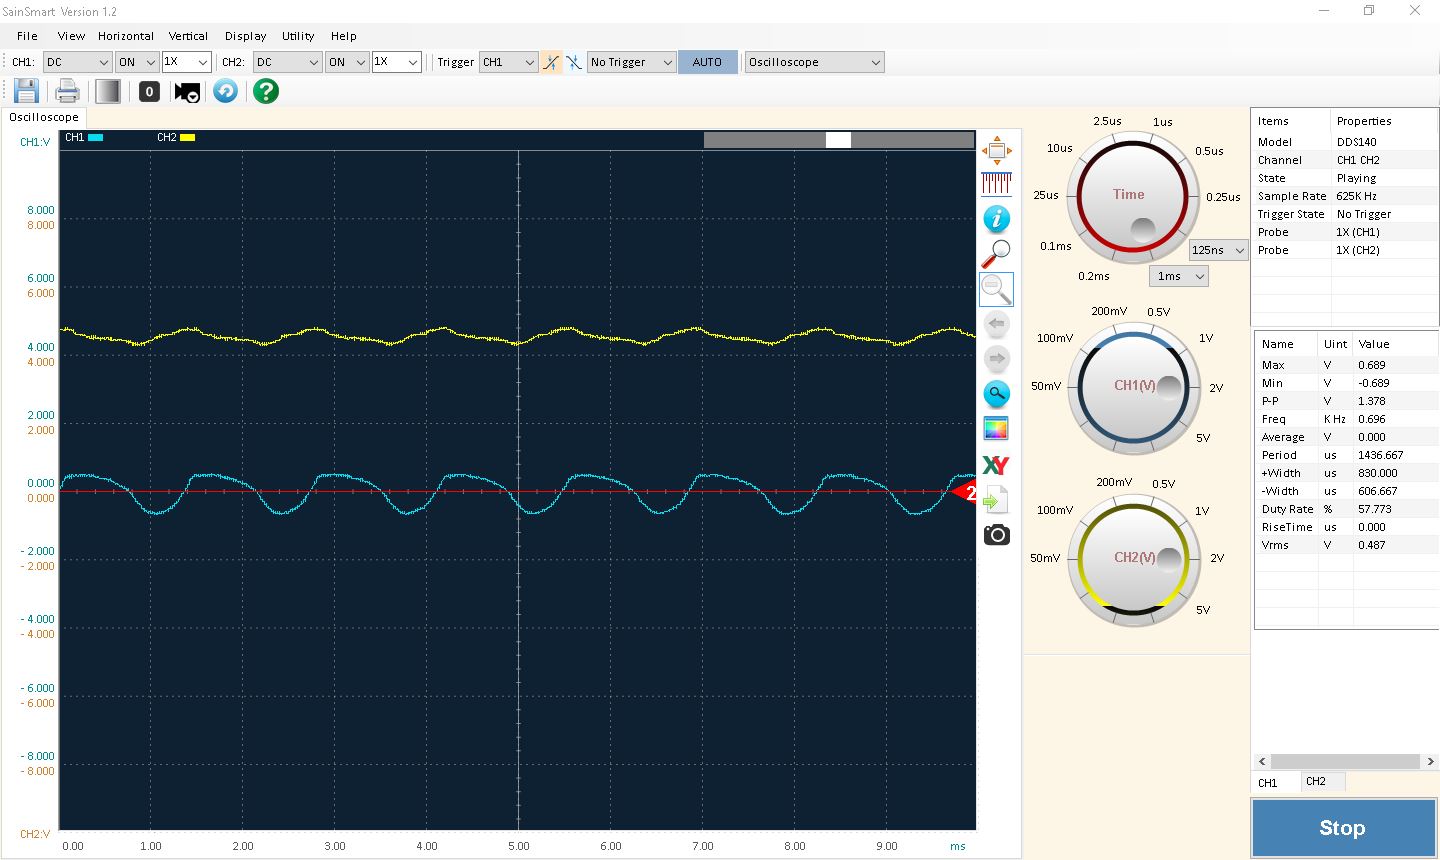Click the blue circular refresh icon
Image resolution: width=1440 pixels, height=860 pixels.
coord(226,91)
